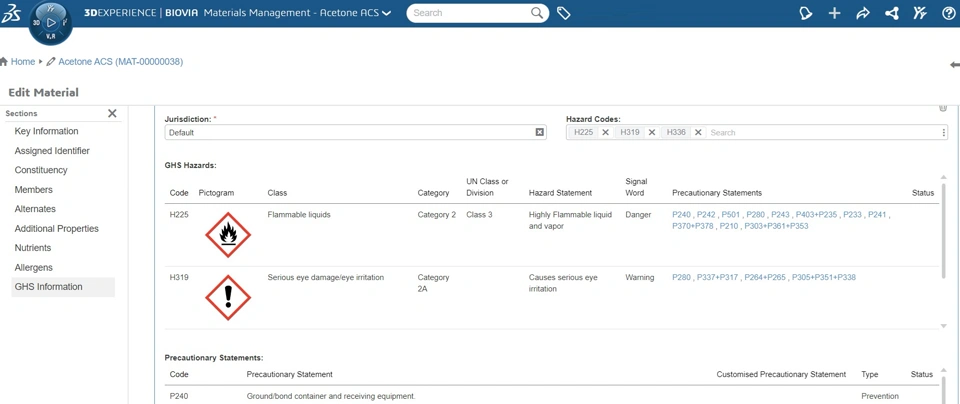Viewport: 960px width, 404px height.
Task: Open the P337+P317 precautionary link
Action: coord(718,277)
